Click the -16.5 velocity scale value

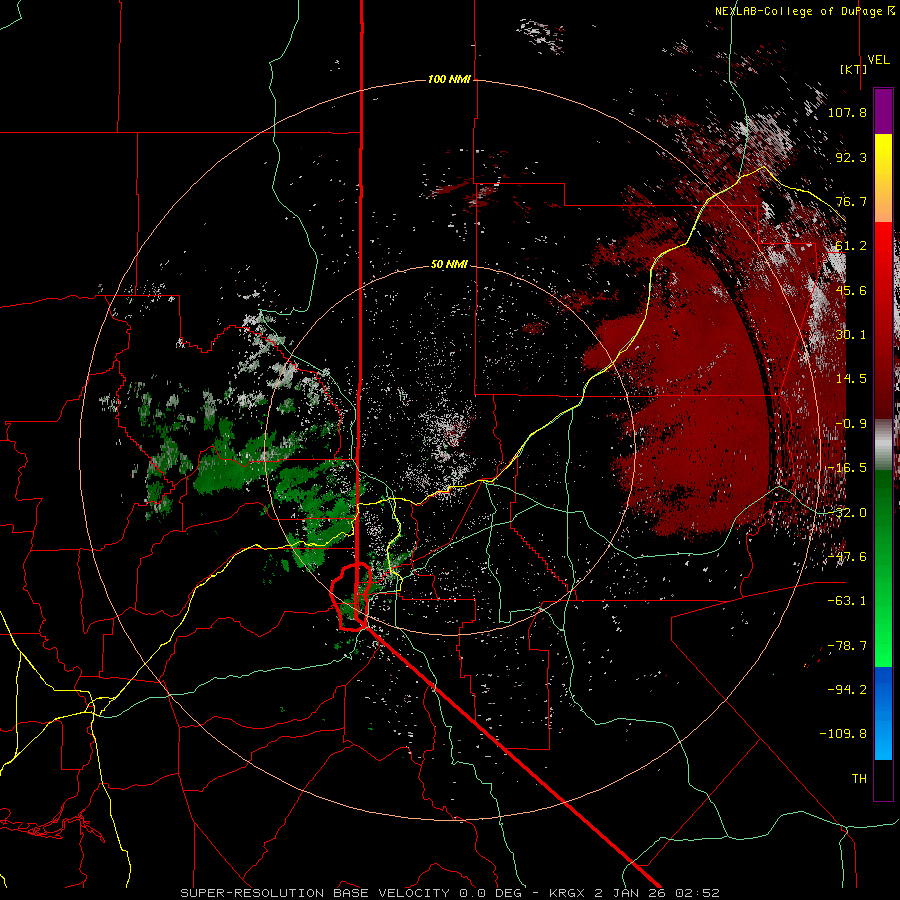pyautogui.click(x=847, y=468)
